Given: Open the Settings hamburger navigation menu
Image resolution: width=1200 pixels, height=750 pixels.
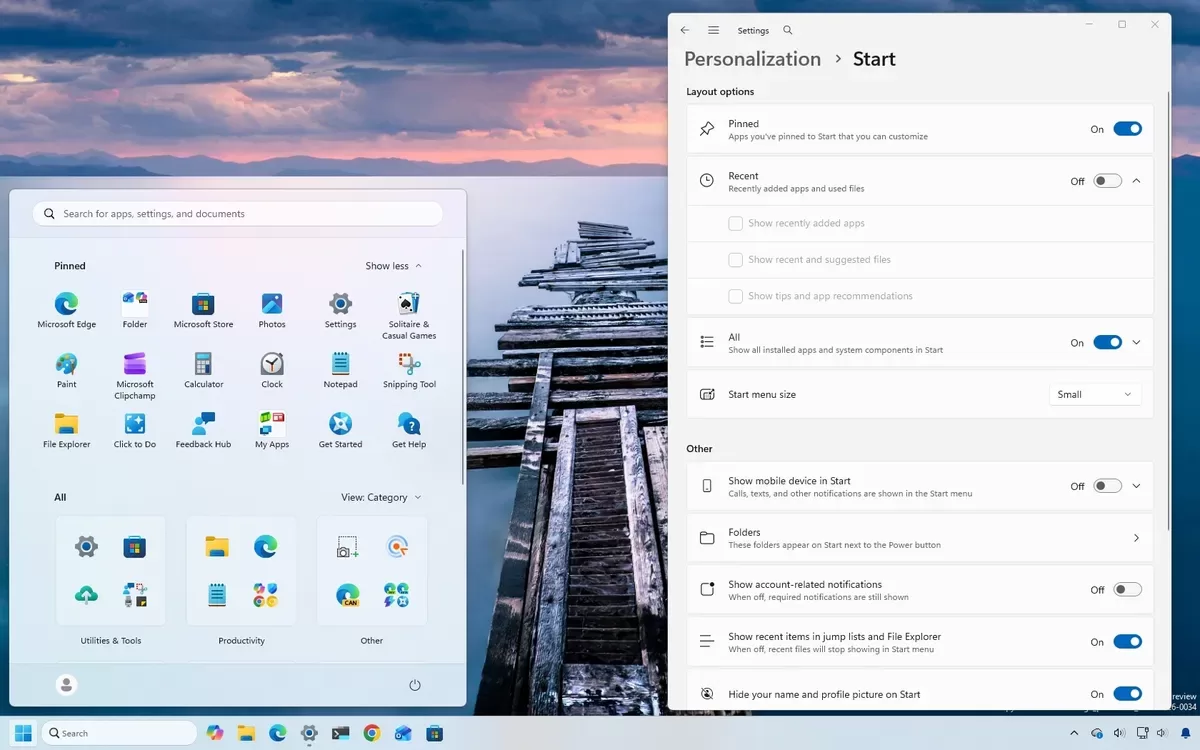Looking at the screenshot, I should pos(713,31).
